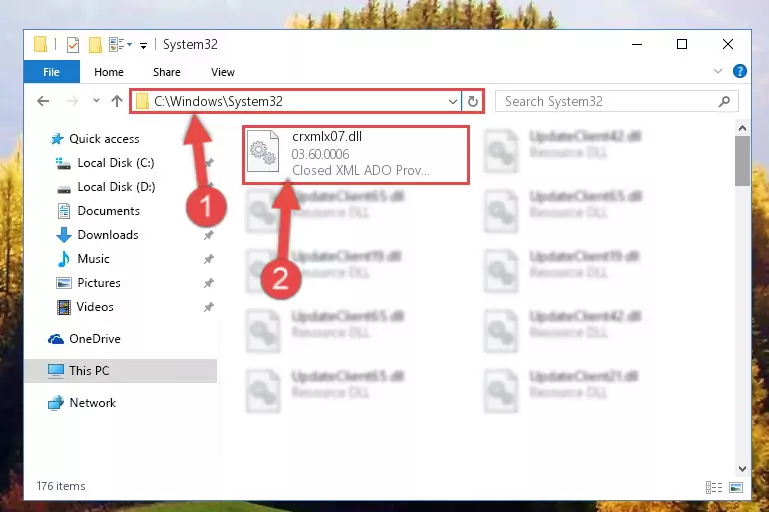The height and width of the screenshot is (512, 769).
Task: Click the address bar path C:\Windows\System32
Action: 218,102
